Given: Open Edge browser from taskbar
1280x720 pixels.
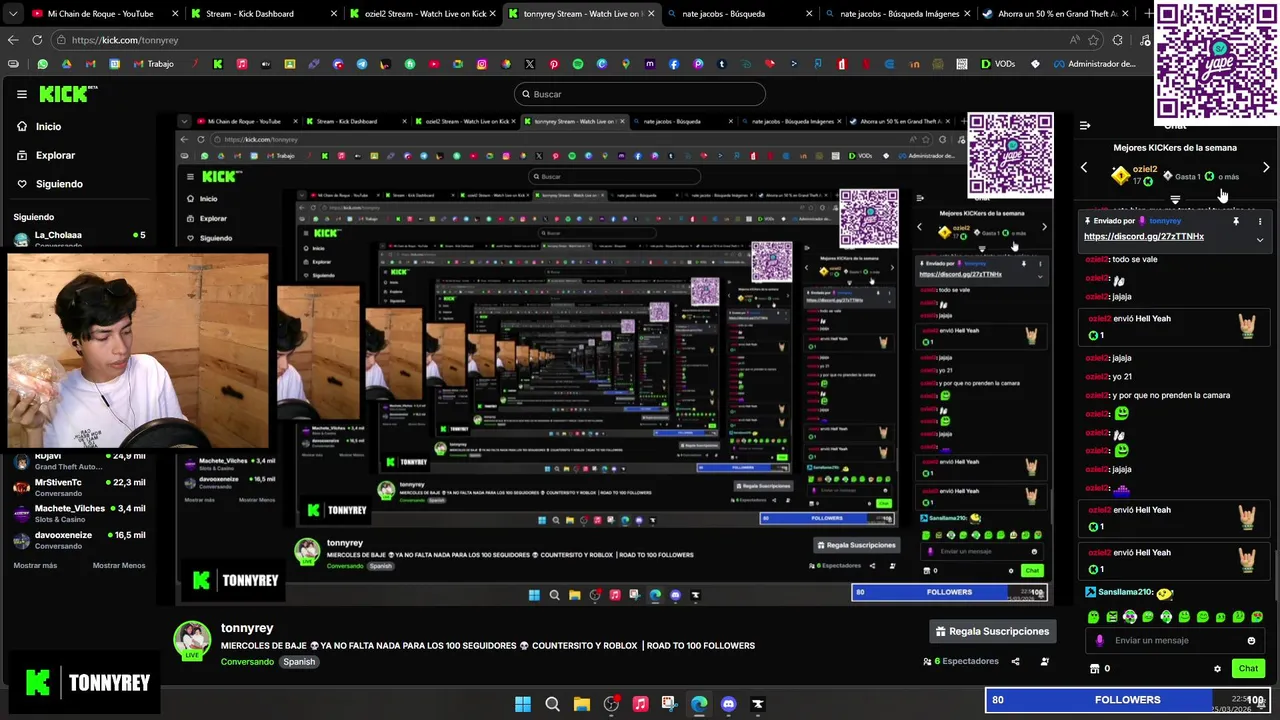Looking at the screenshot, I should click(699, 704).
